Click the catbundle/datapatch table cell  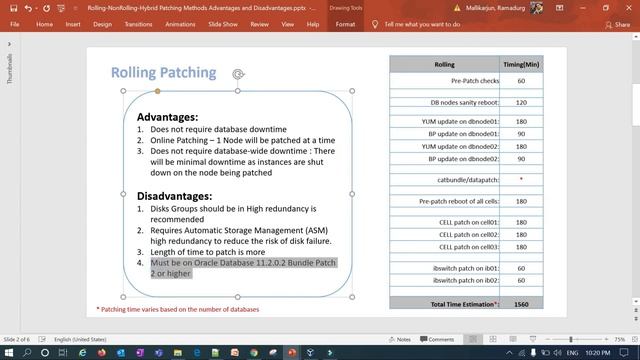coord(444,180)
